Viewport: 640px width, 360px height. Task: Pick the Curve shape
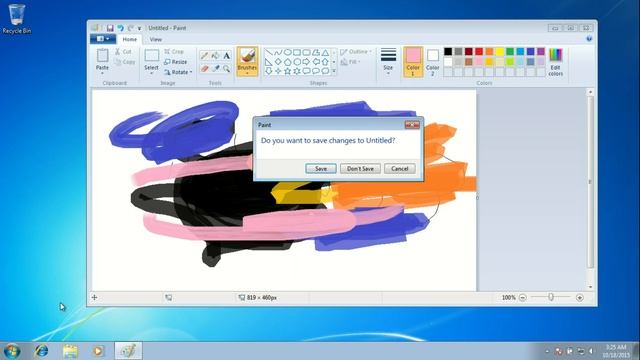(278, 52)
